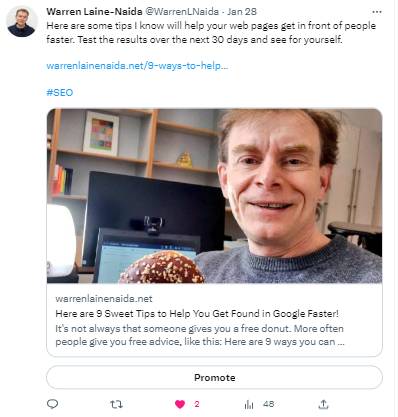Click the share upload icon

[323, 404]
